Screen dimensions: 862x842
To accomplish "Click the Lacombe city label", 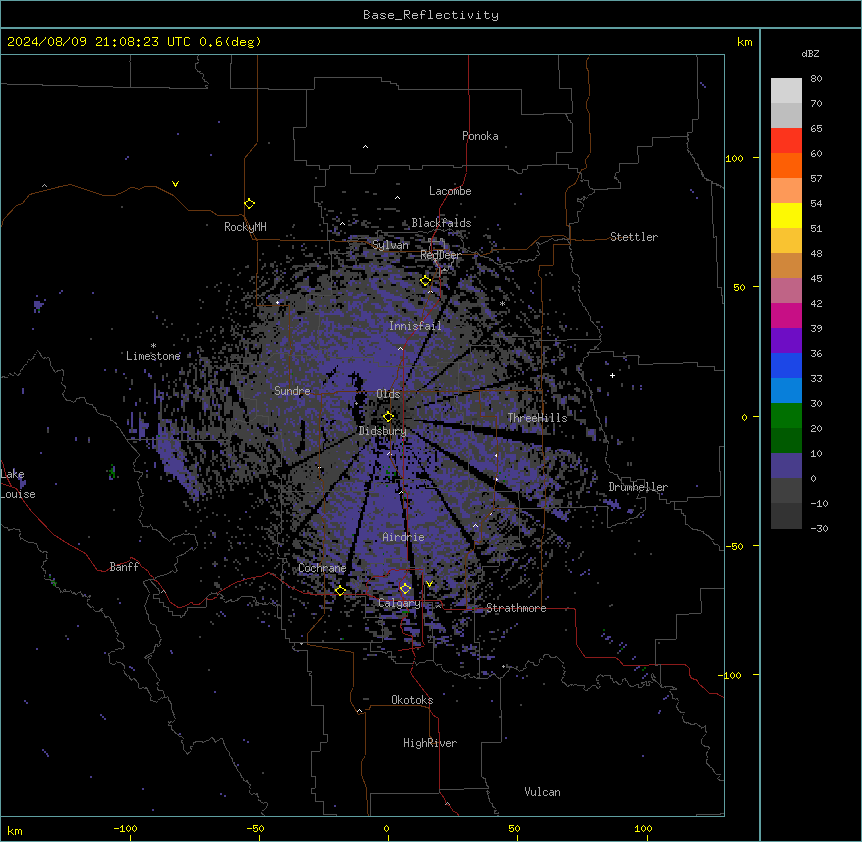I will [x=450, y=191].
